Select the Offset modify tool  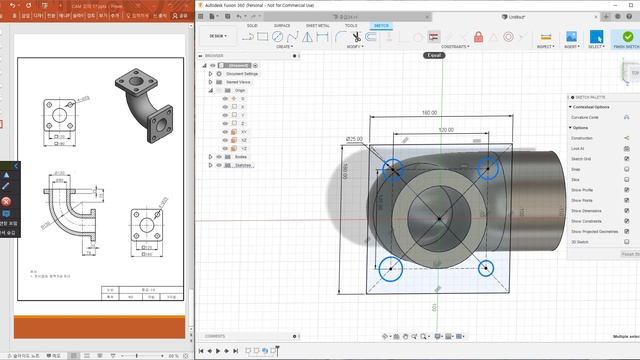(371, 37)
